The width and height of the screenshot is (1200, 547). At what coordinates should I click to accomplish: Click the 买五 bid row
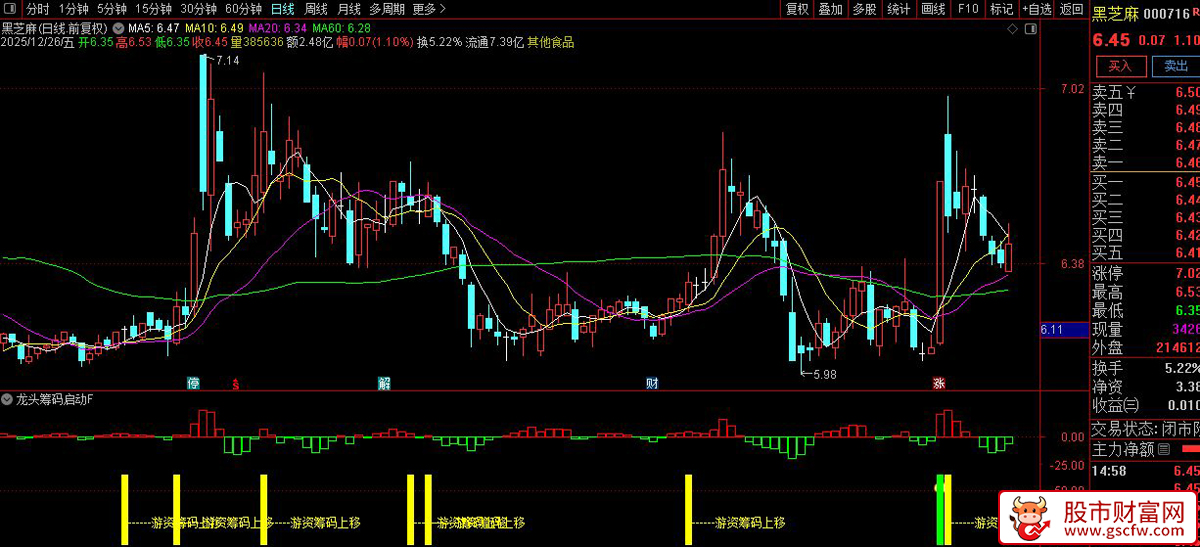pos(1145,252)
